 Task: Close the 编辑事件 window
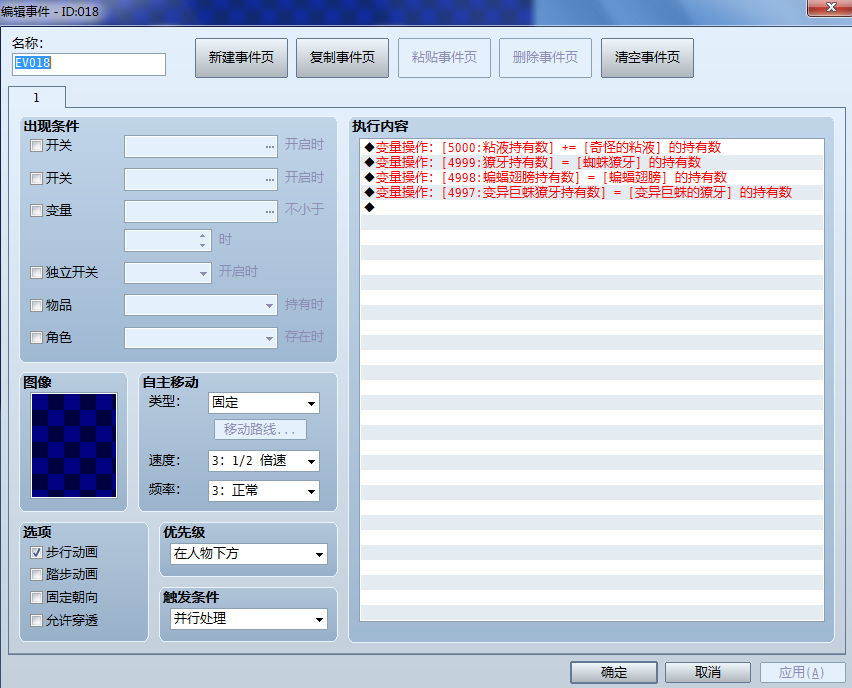pyautogui.click(x=830, y=8)
